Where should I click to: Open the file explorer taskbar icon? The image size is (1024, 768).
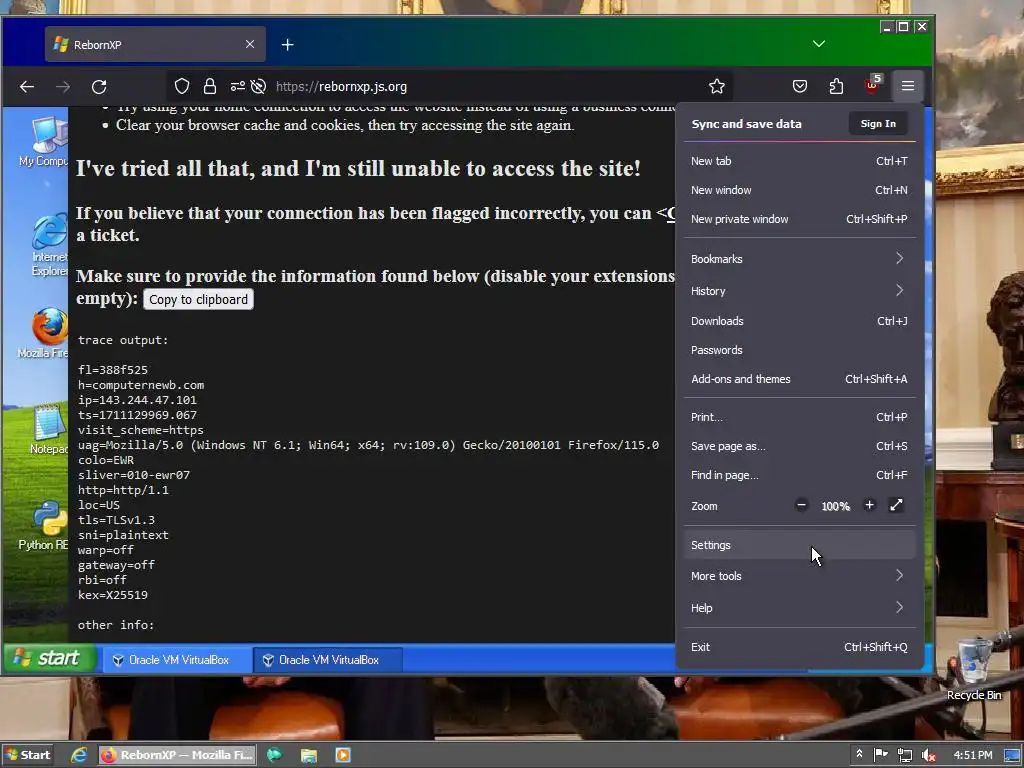308,755
